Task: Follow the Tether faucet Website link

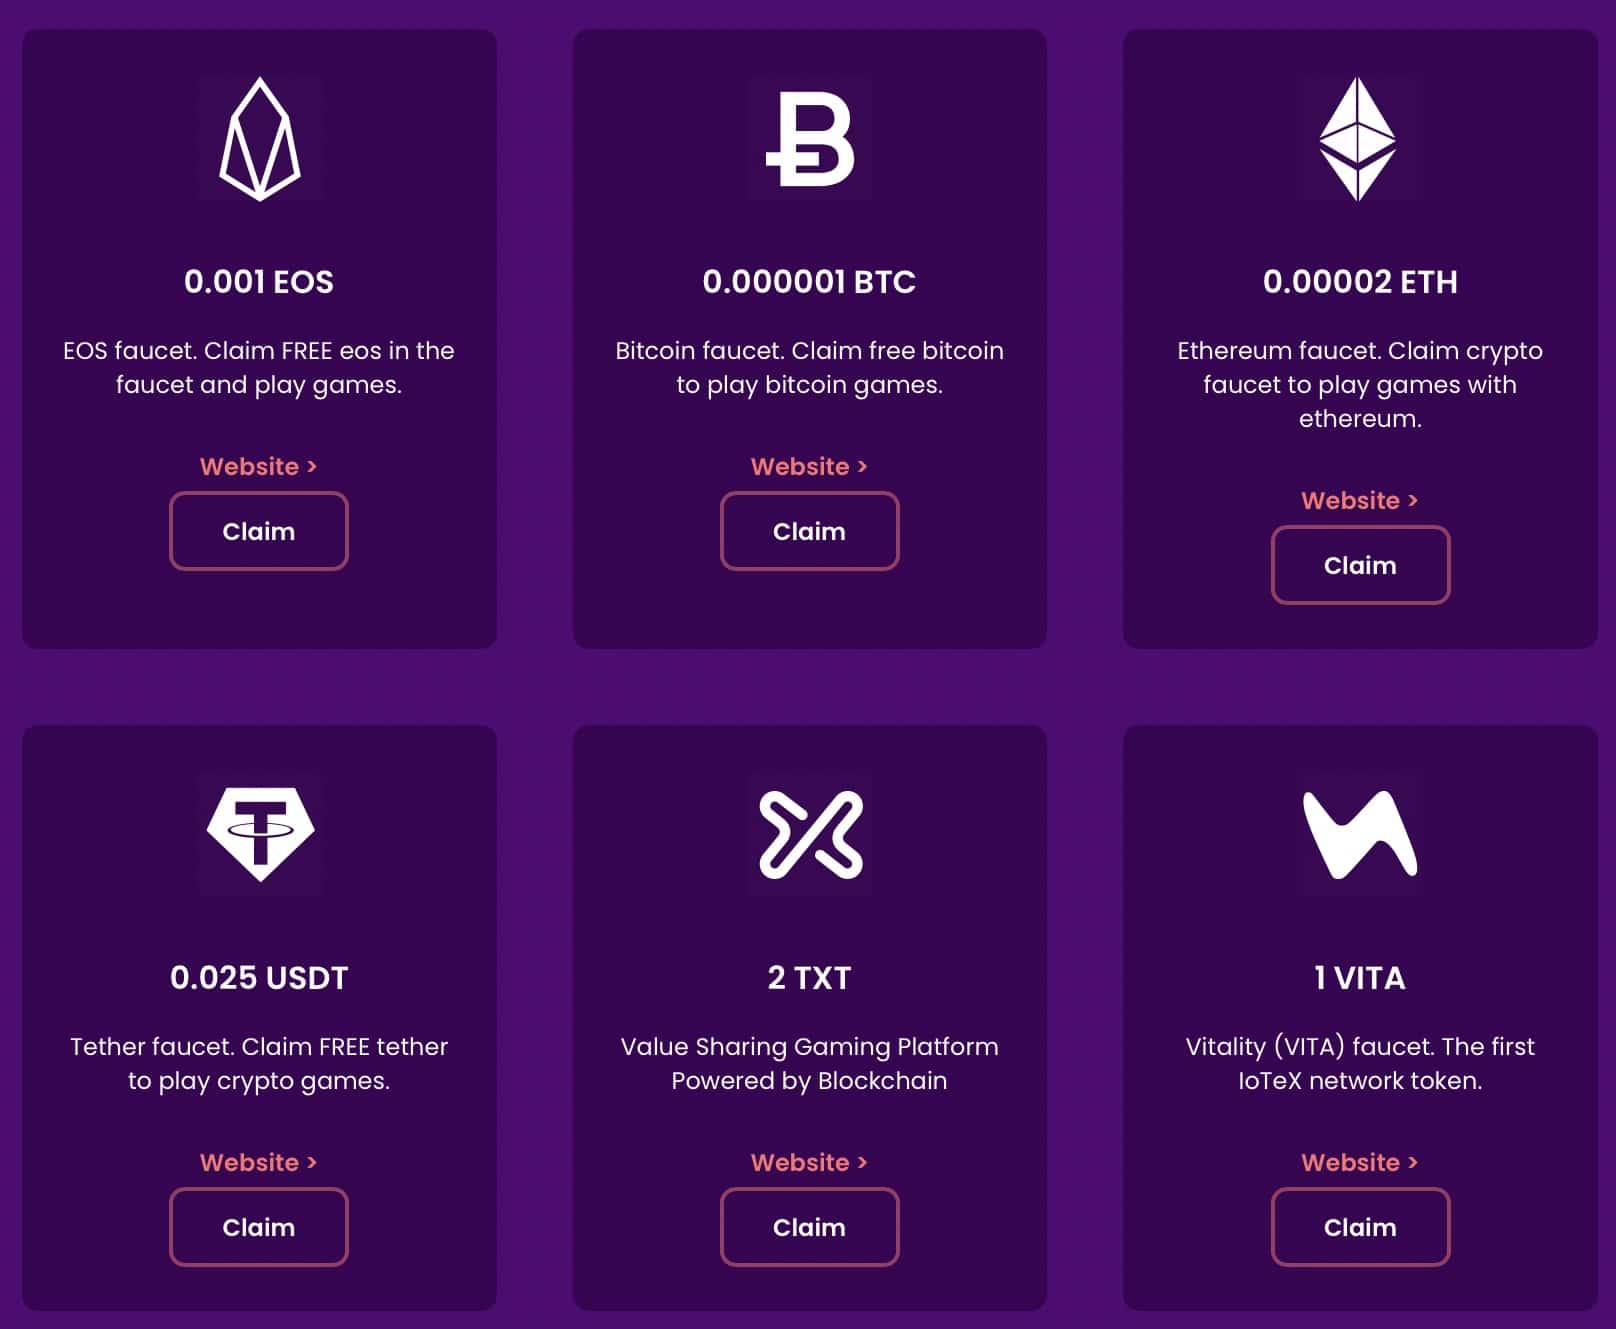Action: point(258,1162)
